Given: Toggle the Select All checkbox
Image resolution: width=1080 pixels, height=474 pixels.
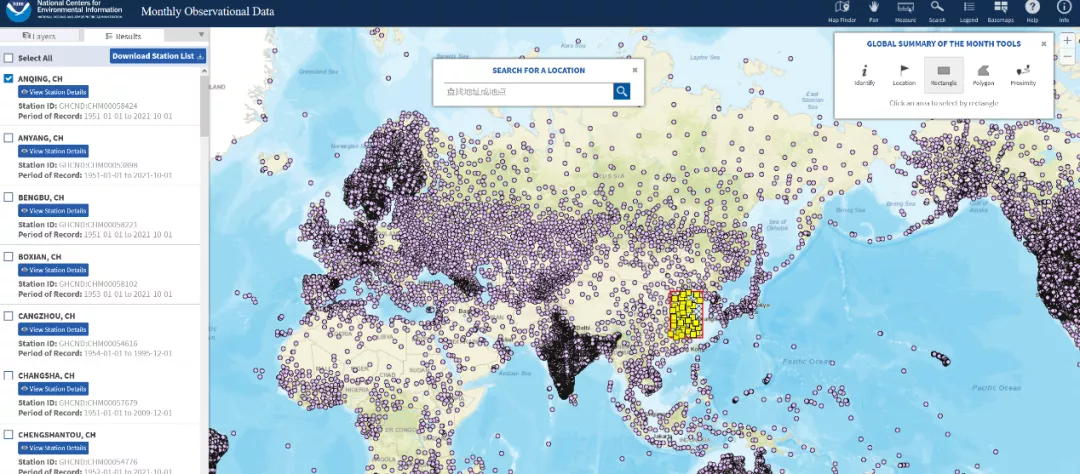Looking at the screenshot, I should [8, 58].
